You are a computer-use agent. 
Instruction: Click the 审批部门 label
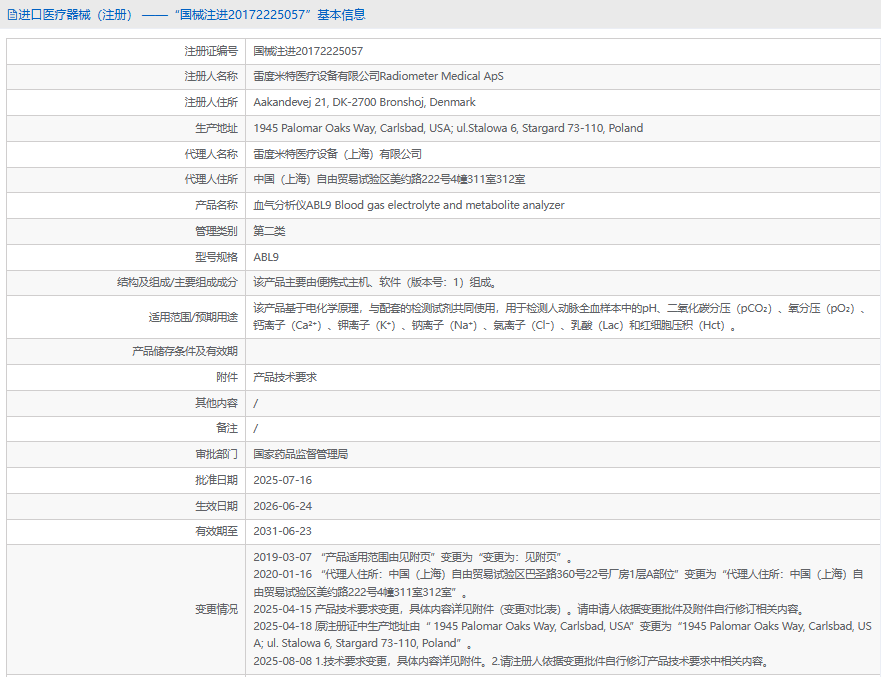click(216, 454)
